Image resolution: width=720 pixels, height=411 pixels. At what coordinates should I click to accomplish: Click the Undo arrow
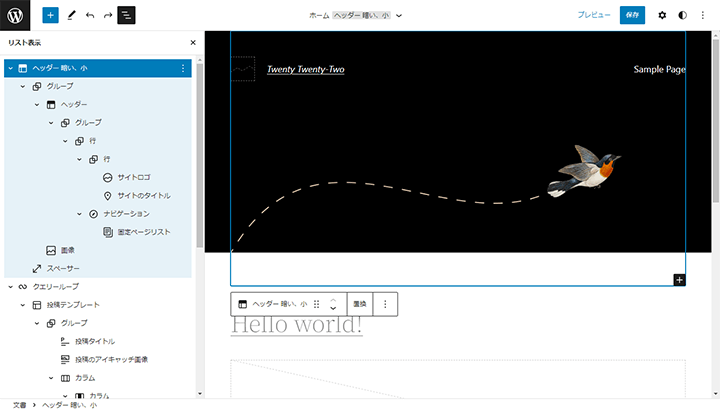90,15
